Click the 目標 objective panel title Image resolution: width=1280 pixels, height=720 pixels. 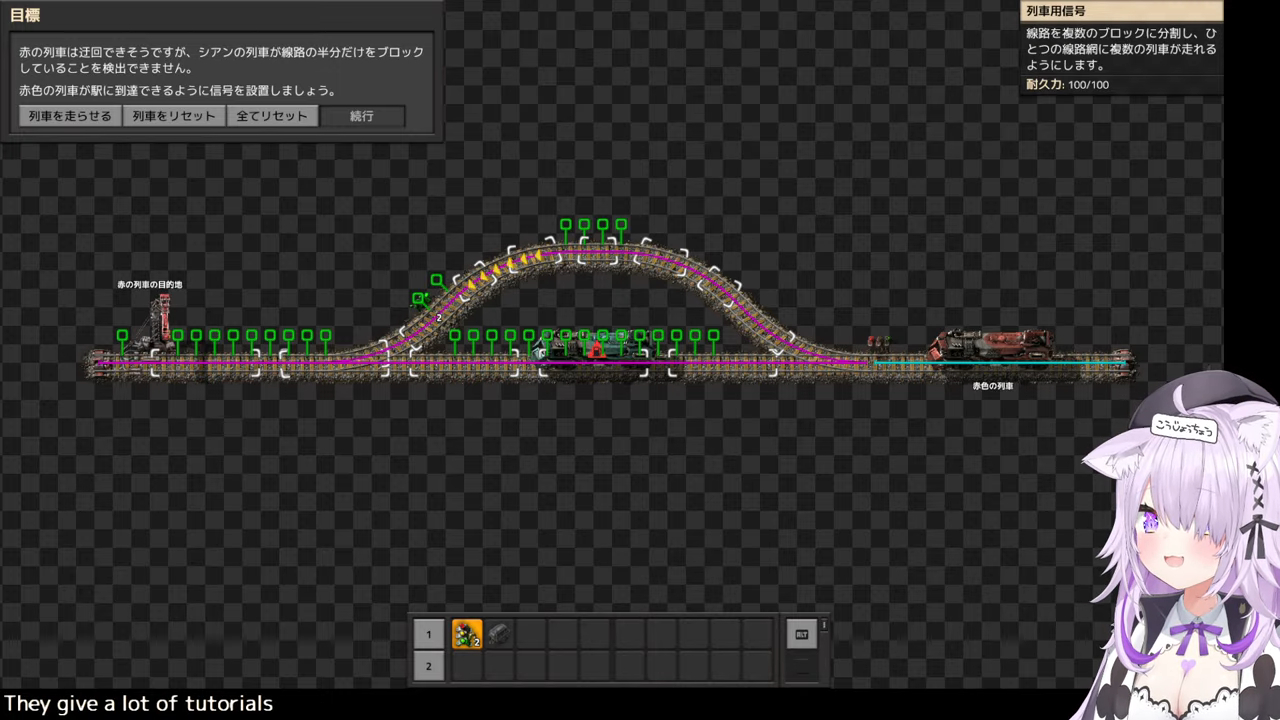point(24,15)
